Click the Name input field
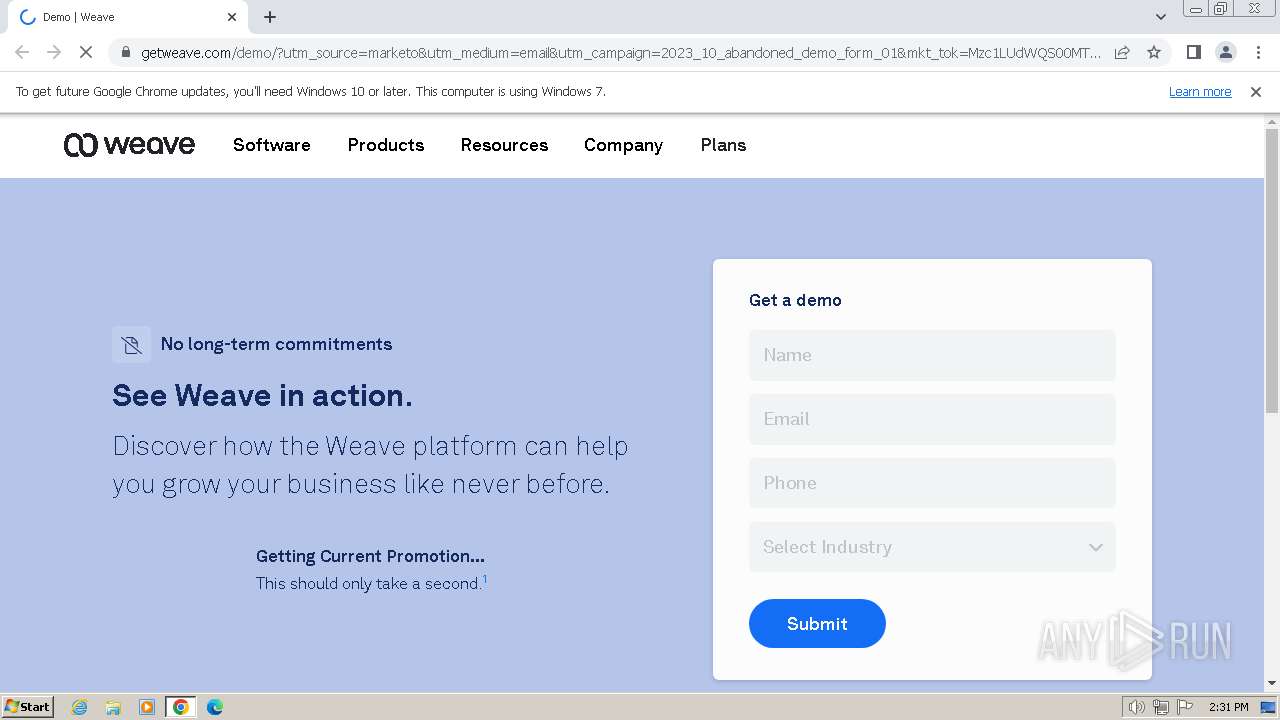 tap(932, 355)
